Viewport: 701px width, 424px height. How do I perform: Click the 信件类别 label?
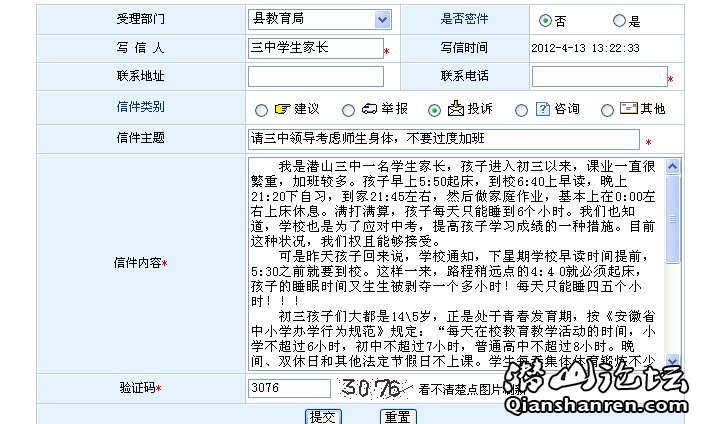click(140, 107)
